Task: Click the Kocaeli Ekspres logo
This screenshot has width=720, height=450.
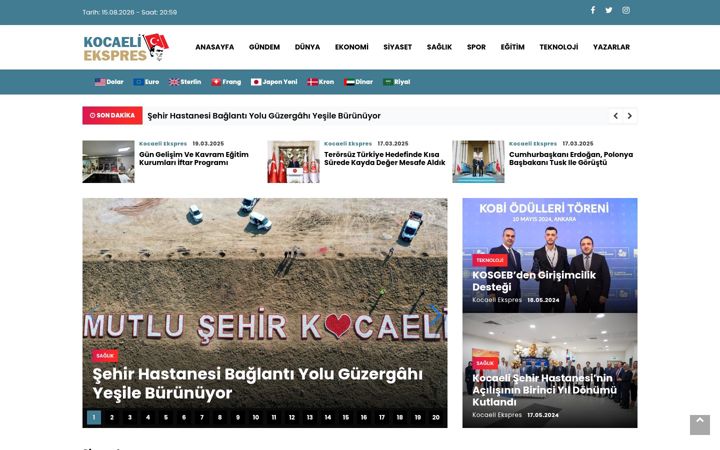Action: [126, 47]
